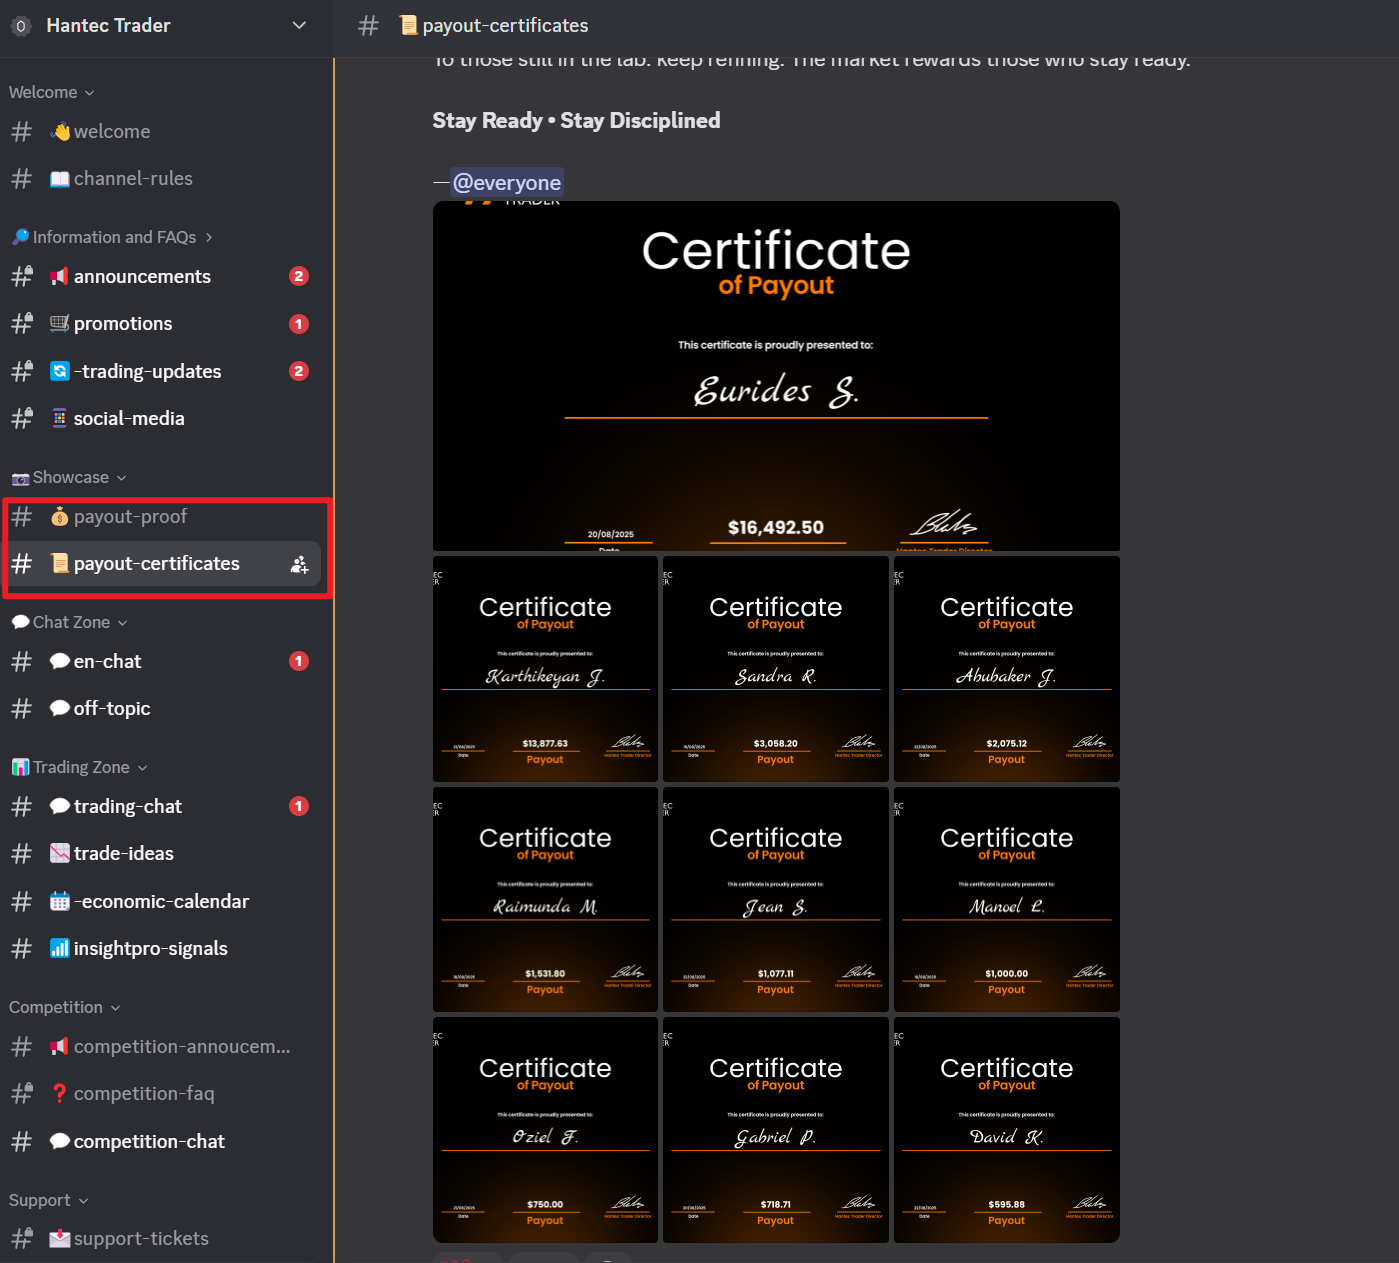1399x1263 pixels.
Task: Collapse the Welcome category
Action: tap(52, 92)
